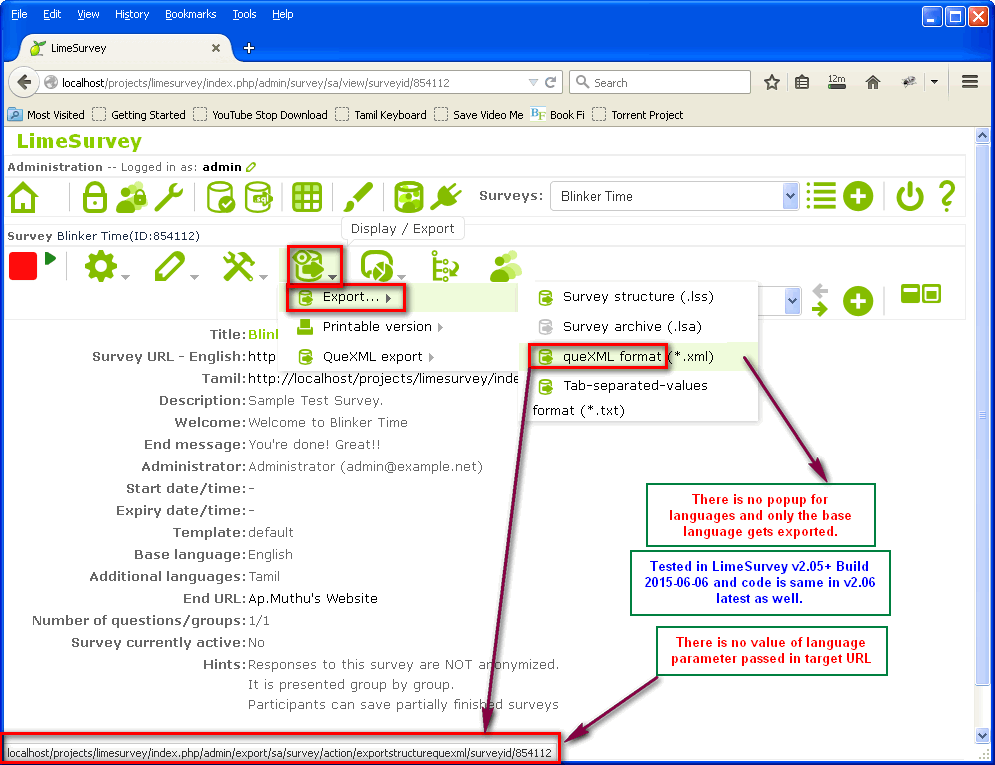995x765 pixels.
Task: Open Firefox hamburger menu
Action: (970, 82)
